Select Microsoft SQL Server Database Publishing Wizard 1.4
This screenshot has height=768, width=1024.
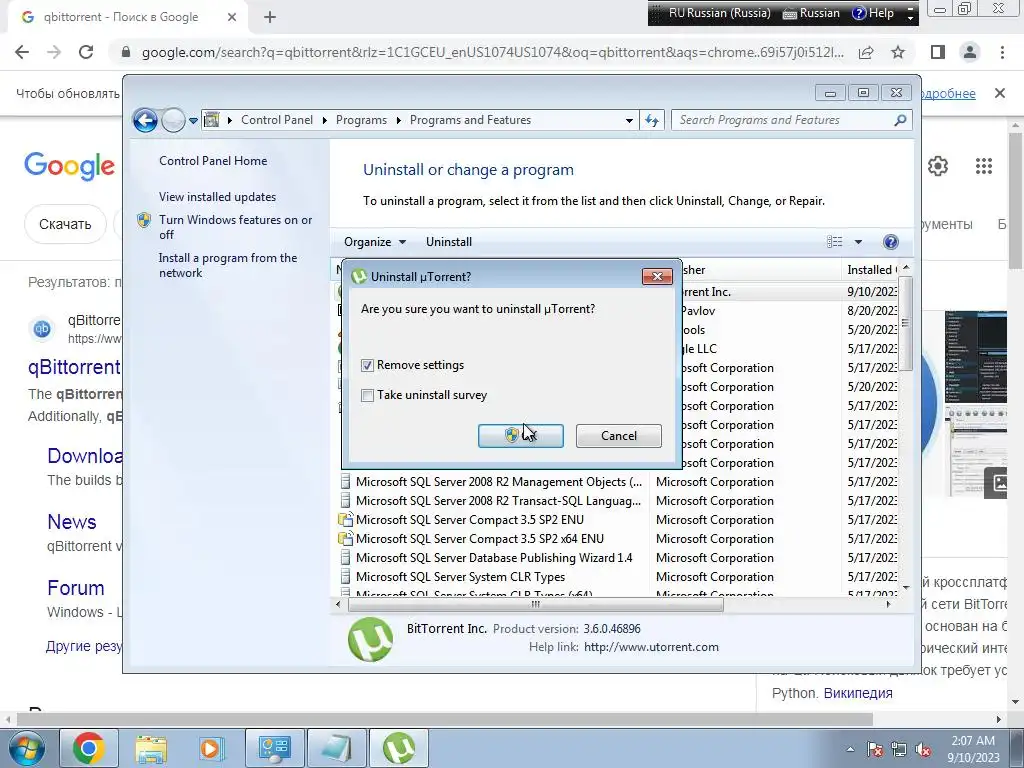pyautogui.click(x=494, y=558)
